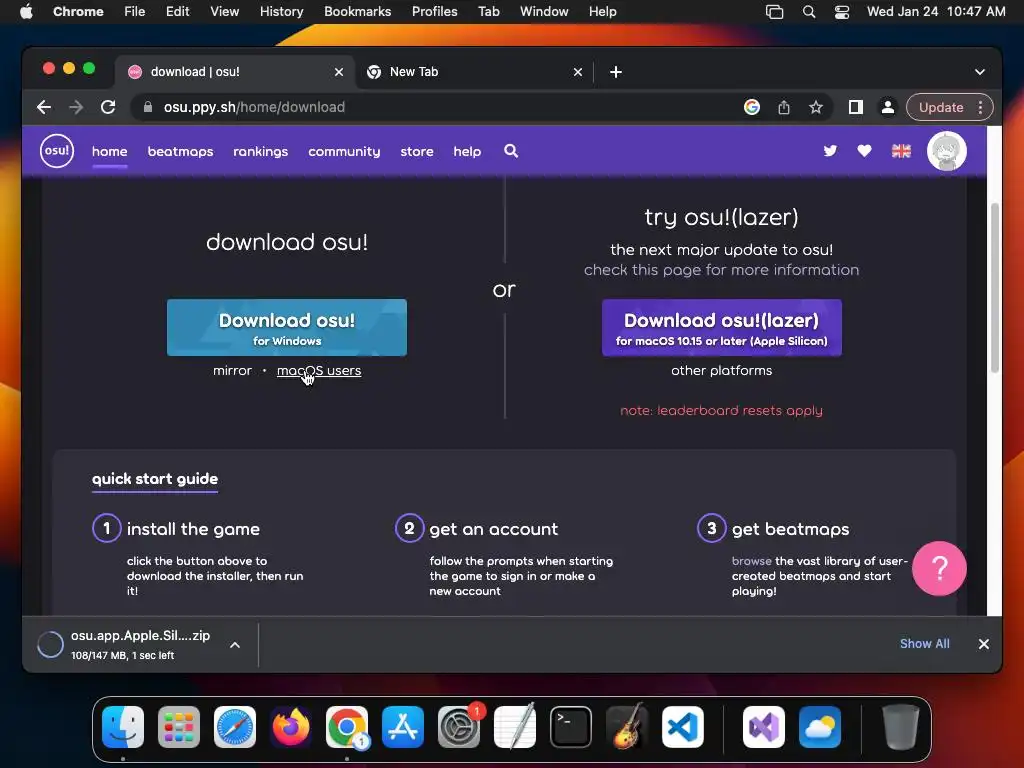The image size is (1024, 768).
Task: Expand the download item options chevron
Action: [235, 645]
